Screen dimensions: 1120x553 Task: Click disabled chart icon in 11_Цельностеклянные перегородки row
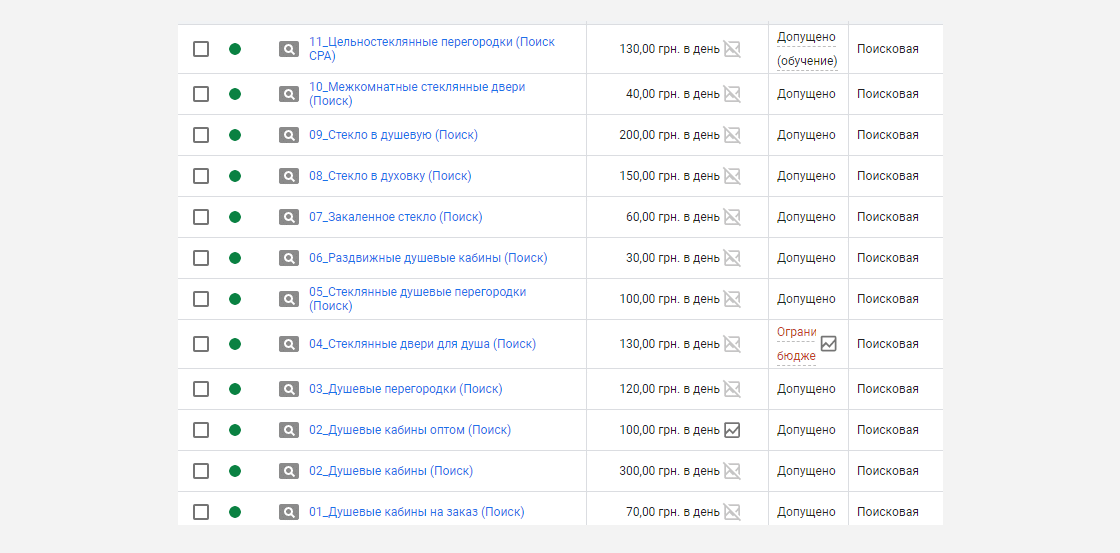tap(731, 49)
